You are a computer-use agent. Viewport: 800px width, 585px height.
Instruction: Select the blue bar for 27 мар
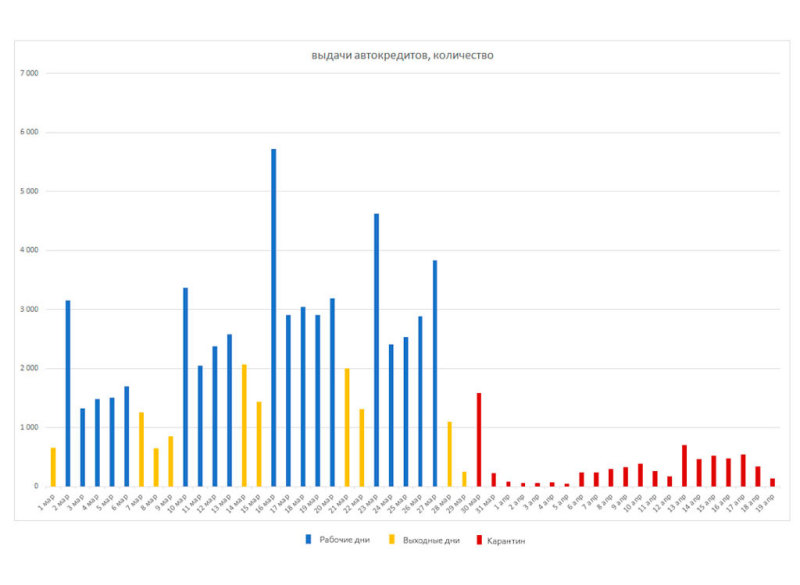click(435, 373)
